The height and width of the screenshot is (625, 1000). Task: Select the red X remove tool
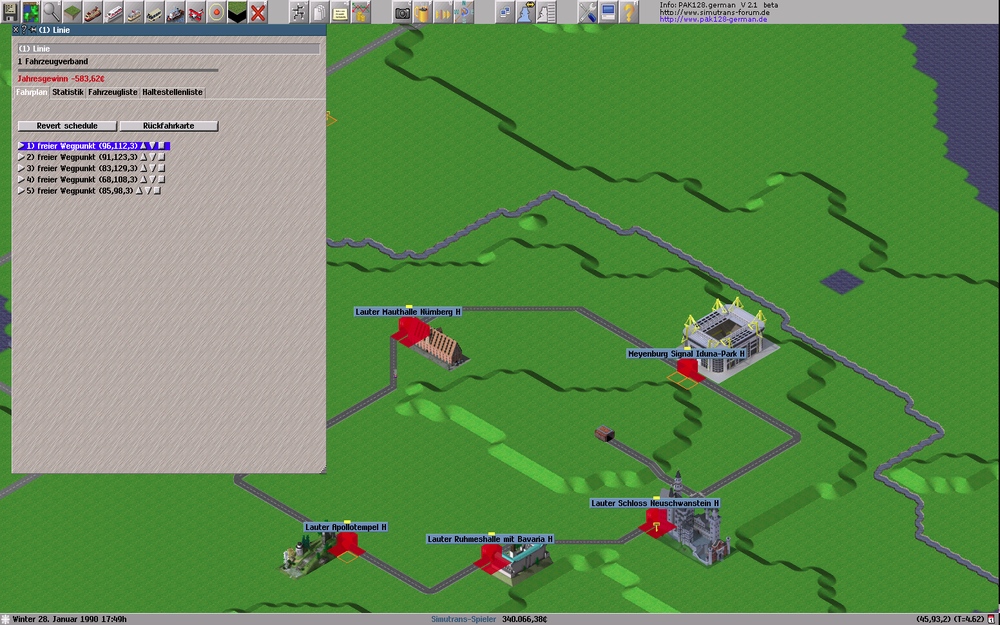[258, 12]
